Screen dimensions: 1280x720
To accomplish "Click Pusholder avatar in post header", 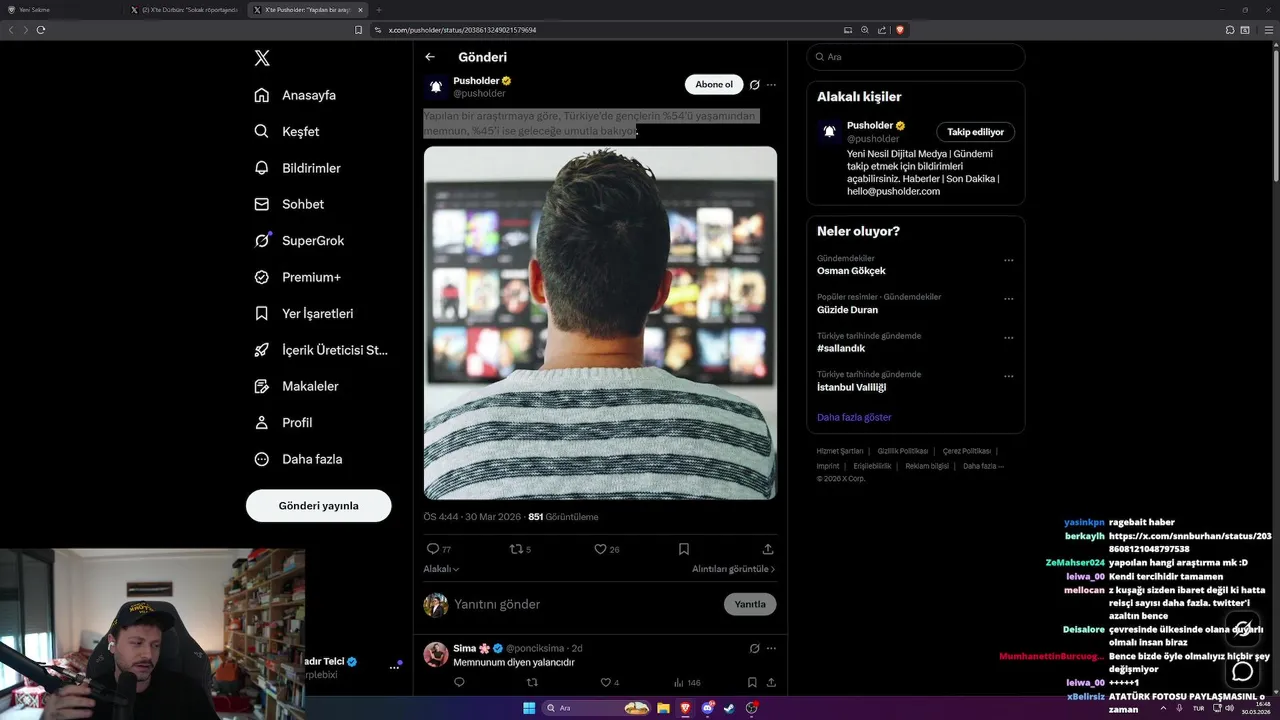I will (x=436, y=87).
